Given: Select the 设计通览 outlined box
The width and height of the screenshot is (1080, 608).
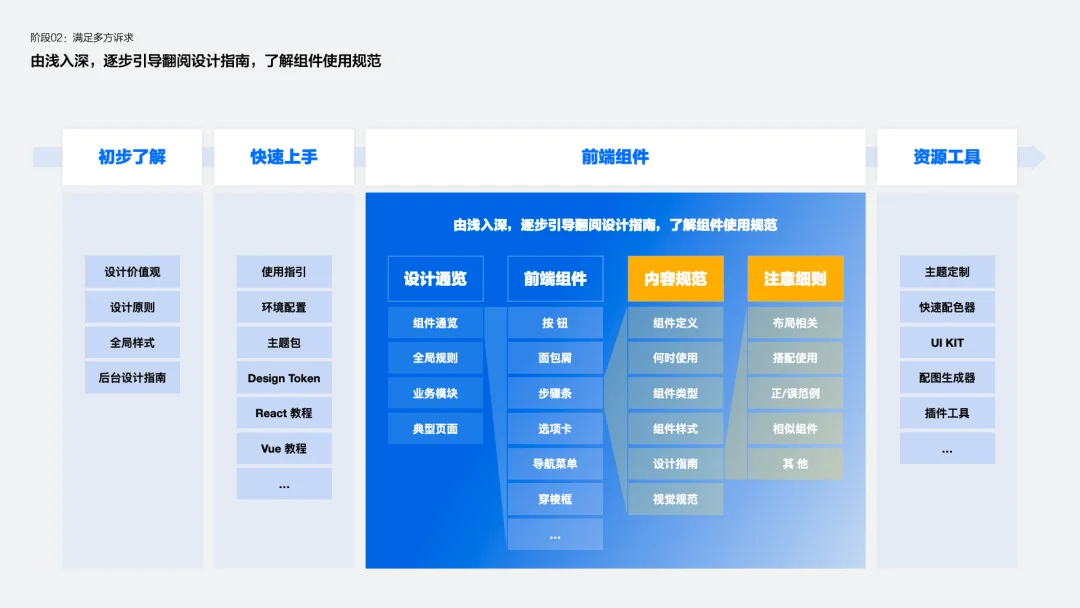Looking at the screenshot, I should pos(435,279).
